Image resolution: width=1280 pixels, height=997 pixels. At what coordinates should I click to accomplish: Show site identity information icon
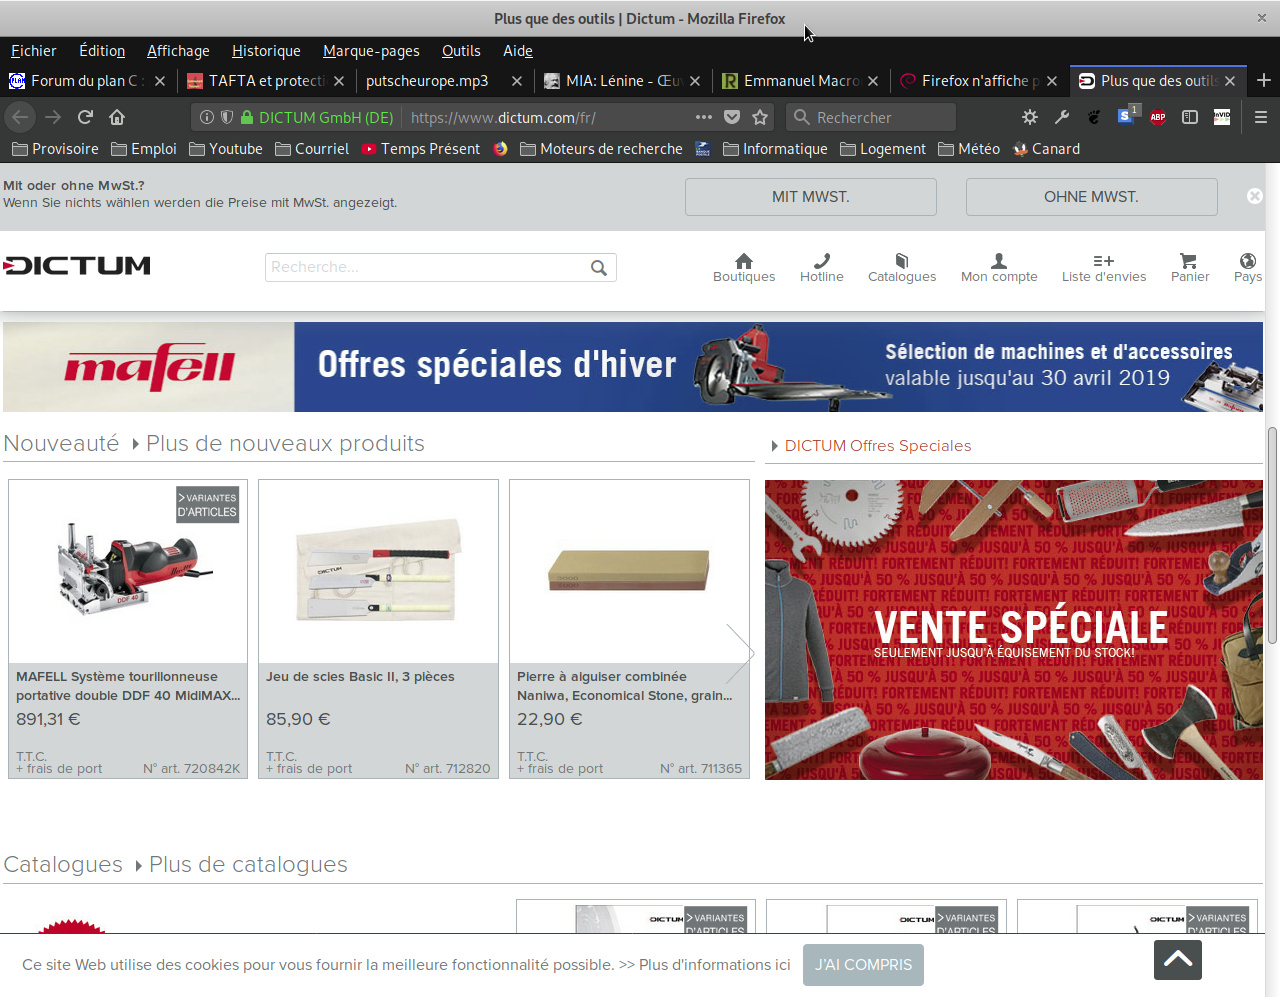pyautogui.click(x=207, y=117)
